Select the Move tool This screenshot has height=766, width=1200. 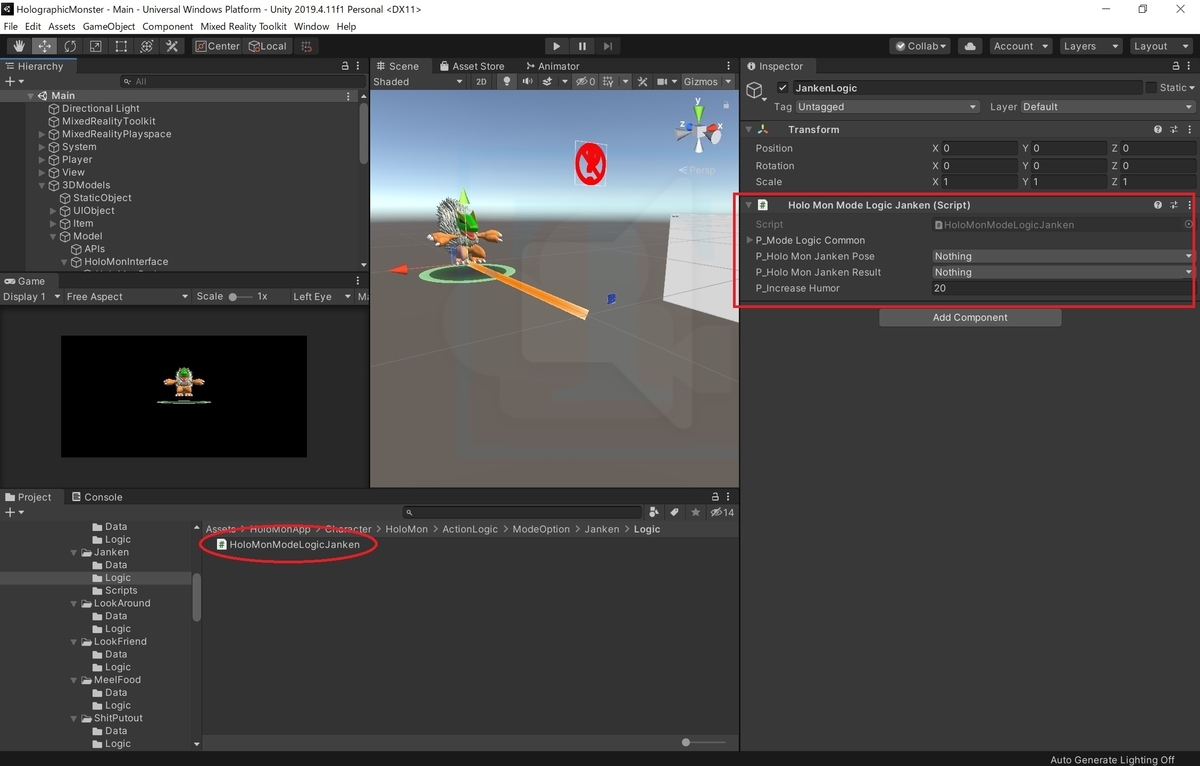tap(45, 46)
